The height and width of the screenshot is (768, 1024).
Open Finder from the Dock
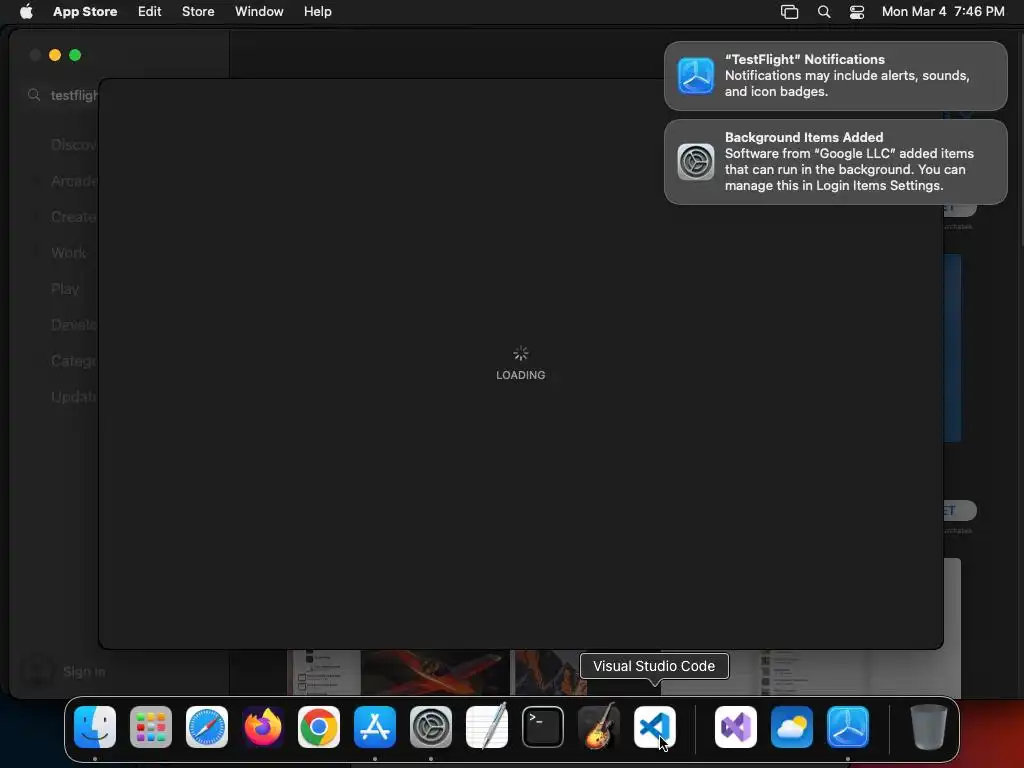pos(95,727)
